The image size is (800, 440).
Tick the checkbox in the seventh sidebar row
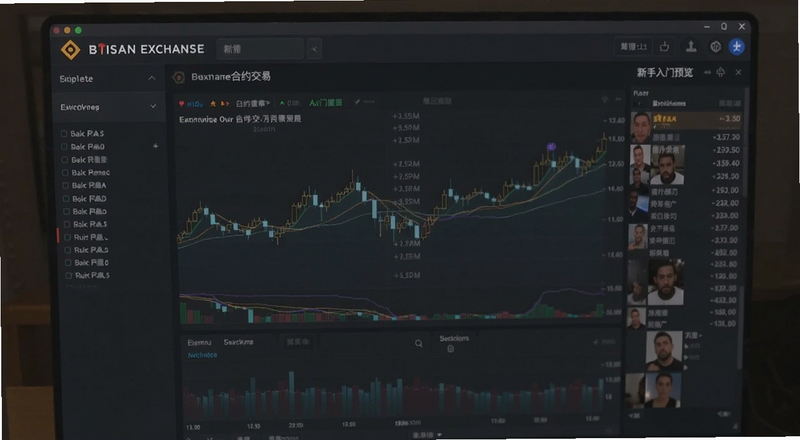tap(66, 211)
